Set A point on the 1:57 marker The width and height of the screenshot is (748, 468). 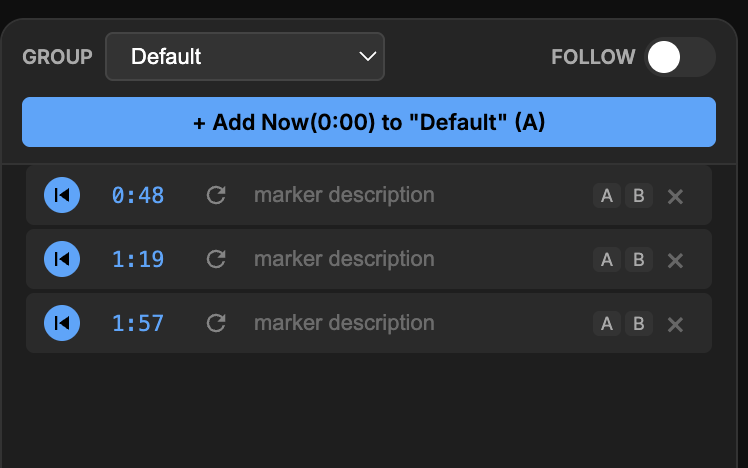tap(606, 323)
